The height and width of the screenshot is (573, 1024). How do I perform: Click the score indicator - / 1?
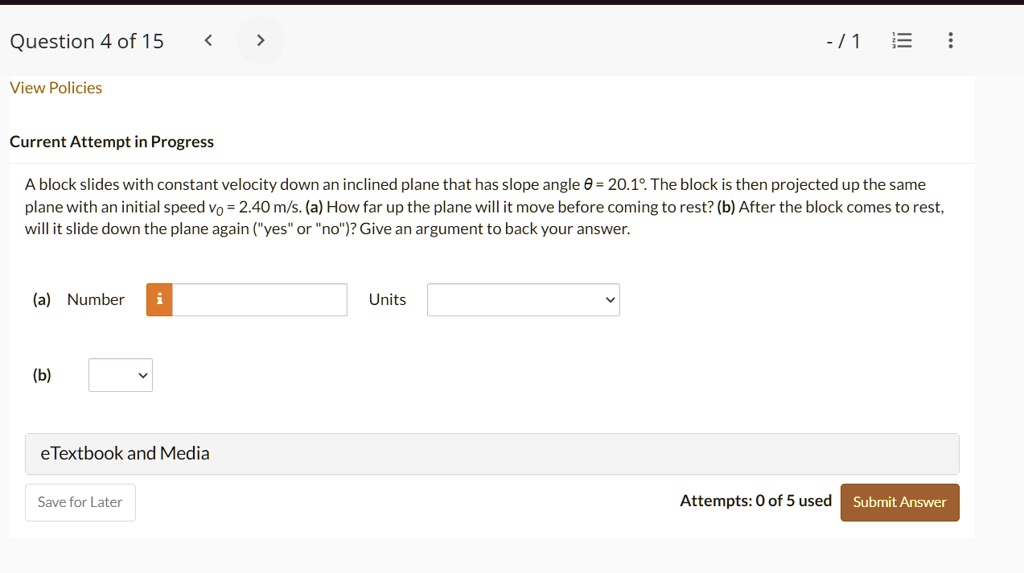843,41
